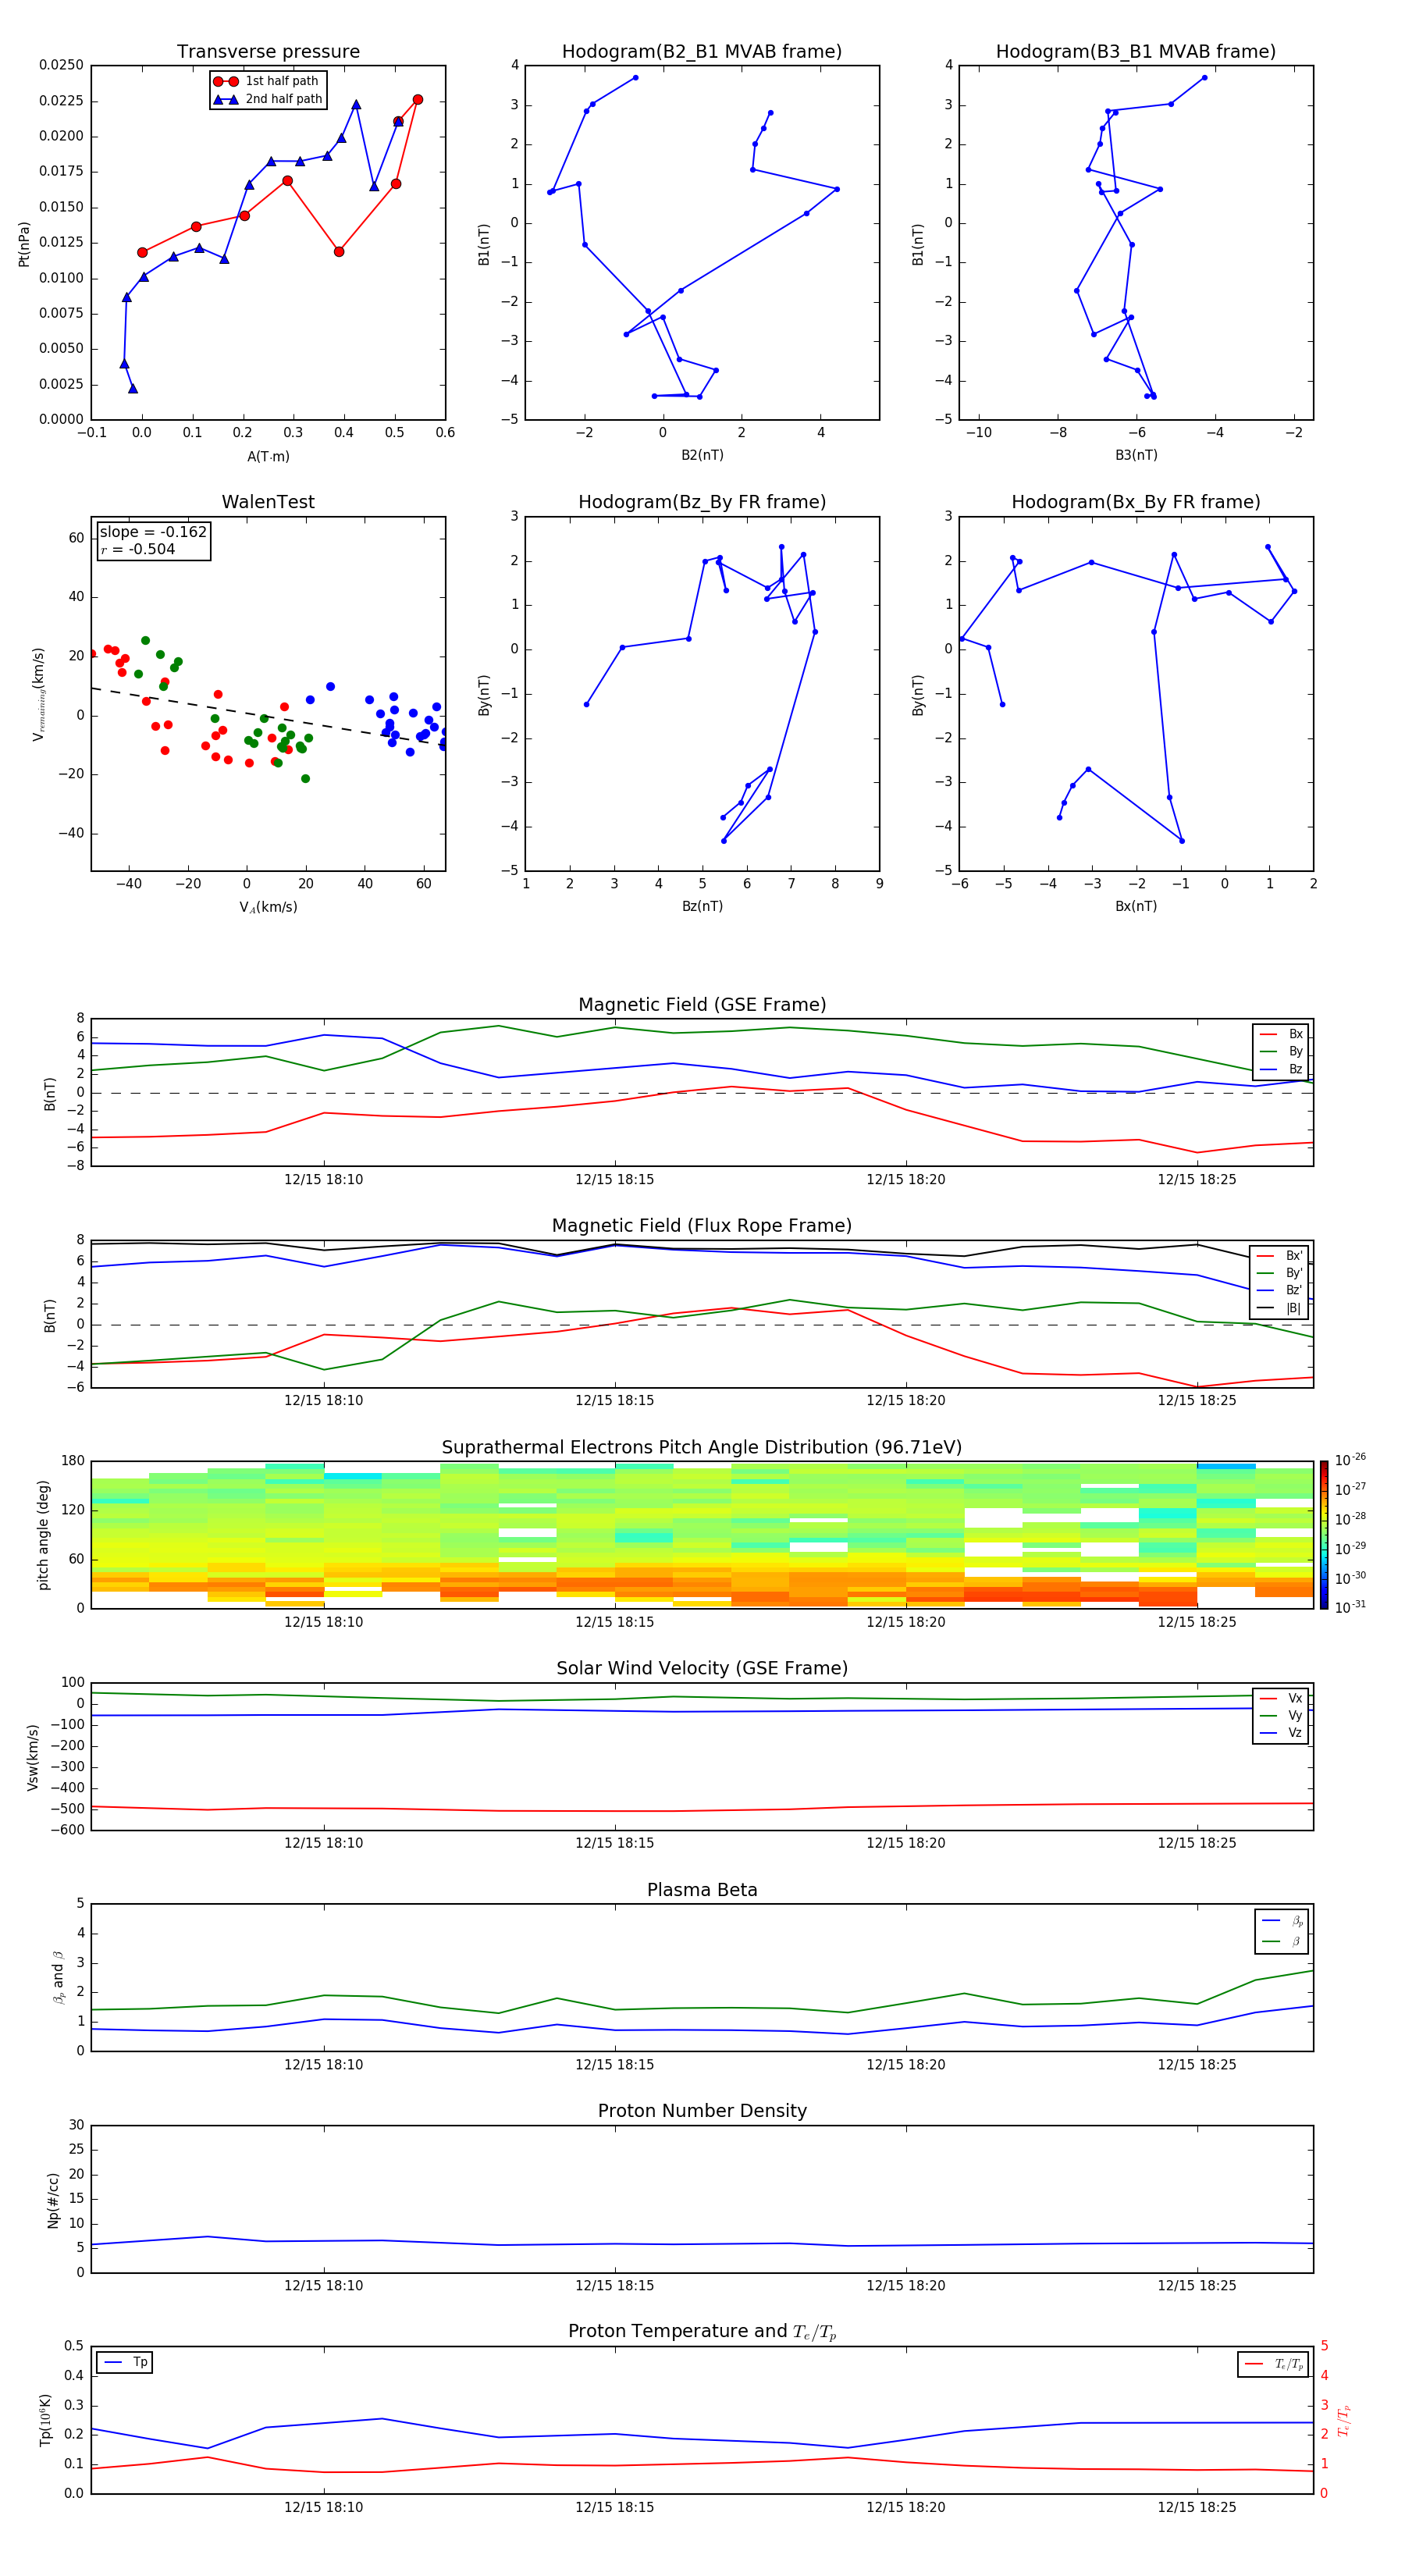1405x2576 pixels.
Task: Click the 'Bx(nT)' hodogram axis label
Action: pos(1136,906)
